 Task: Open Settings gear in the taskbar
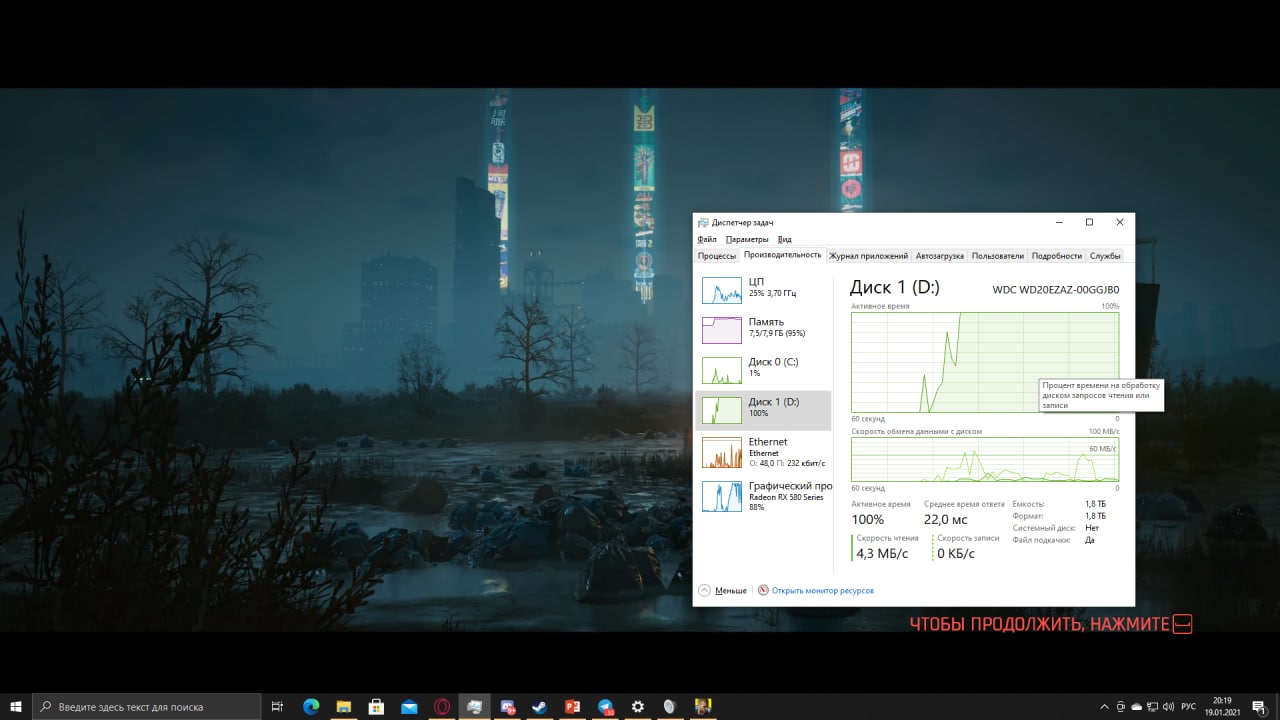click(x=637, y=706)
